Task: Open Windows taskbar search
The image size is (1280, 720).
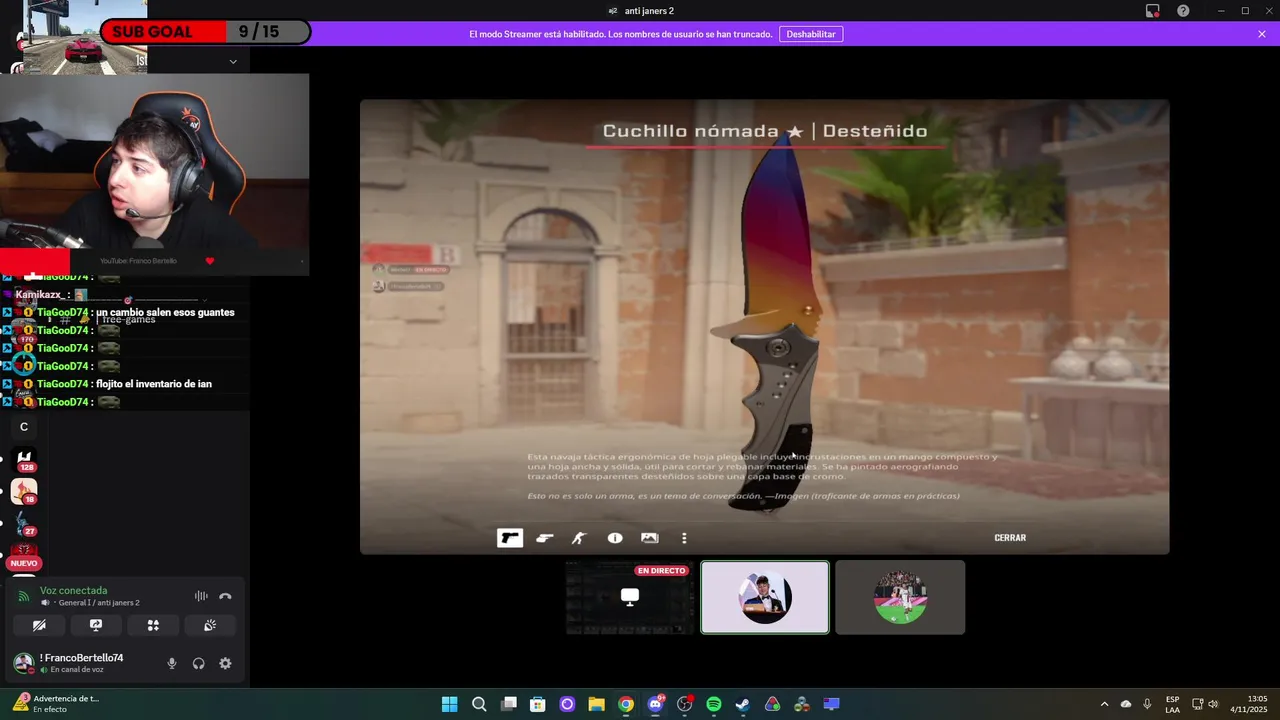Action: pyautogui.click(x=479, y=704)
